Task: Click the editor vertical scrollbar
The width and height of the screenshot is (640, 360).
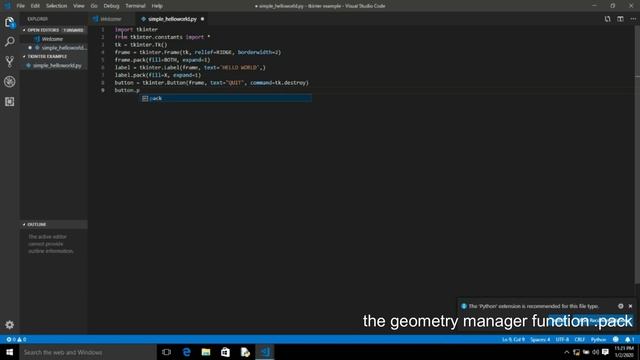Action: click(637, 155)
